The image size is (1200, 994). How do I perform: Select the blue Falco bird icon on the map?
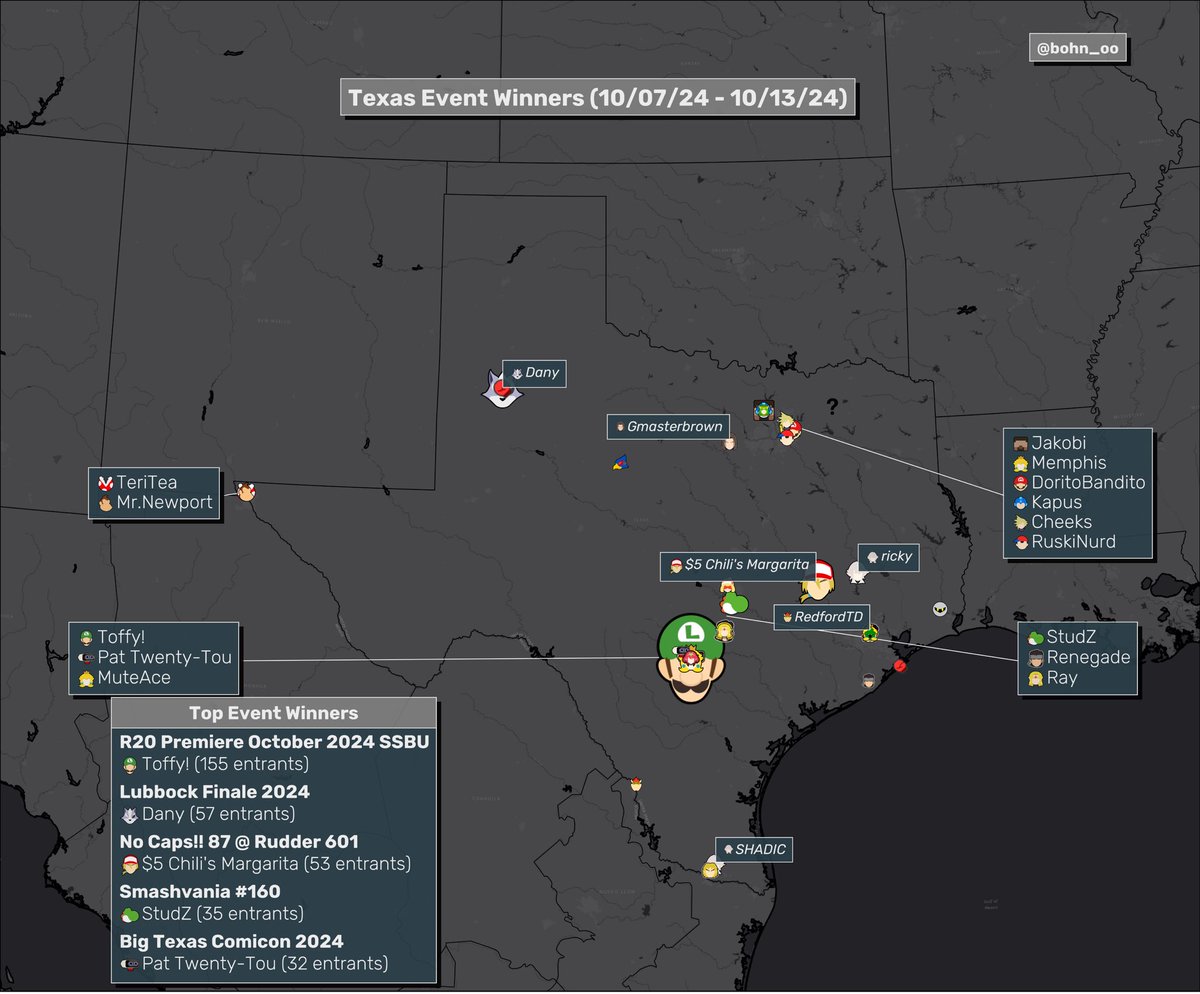pyautogui.click(x=621, y=461)
